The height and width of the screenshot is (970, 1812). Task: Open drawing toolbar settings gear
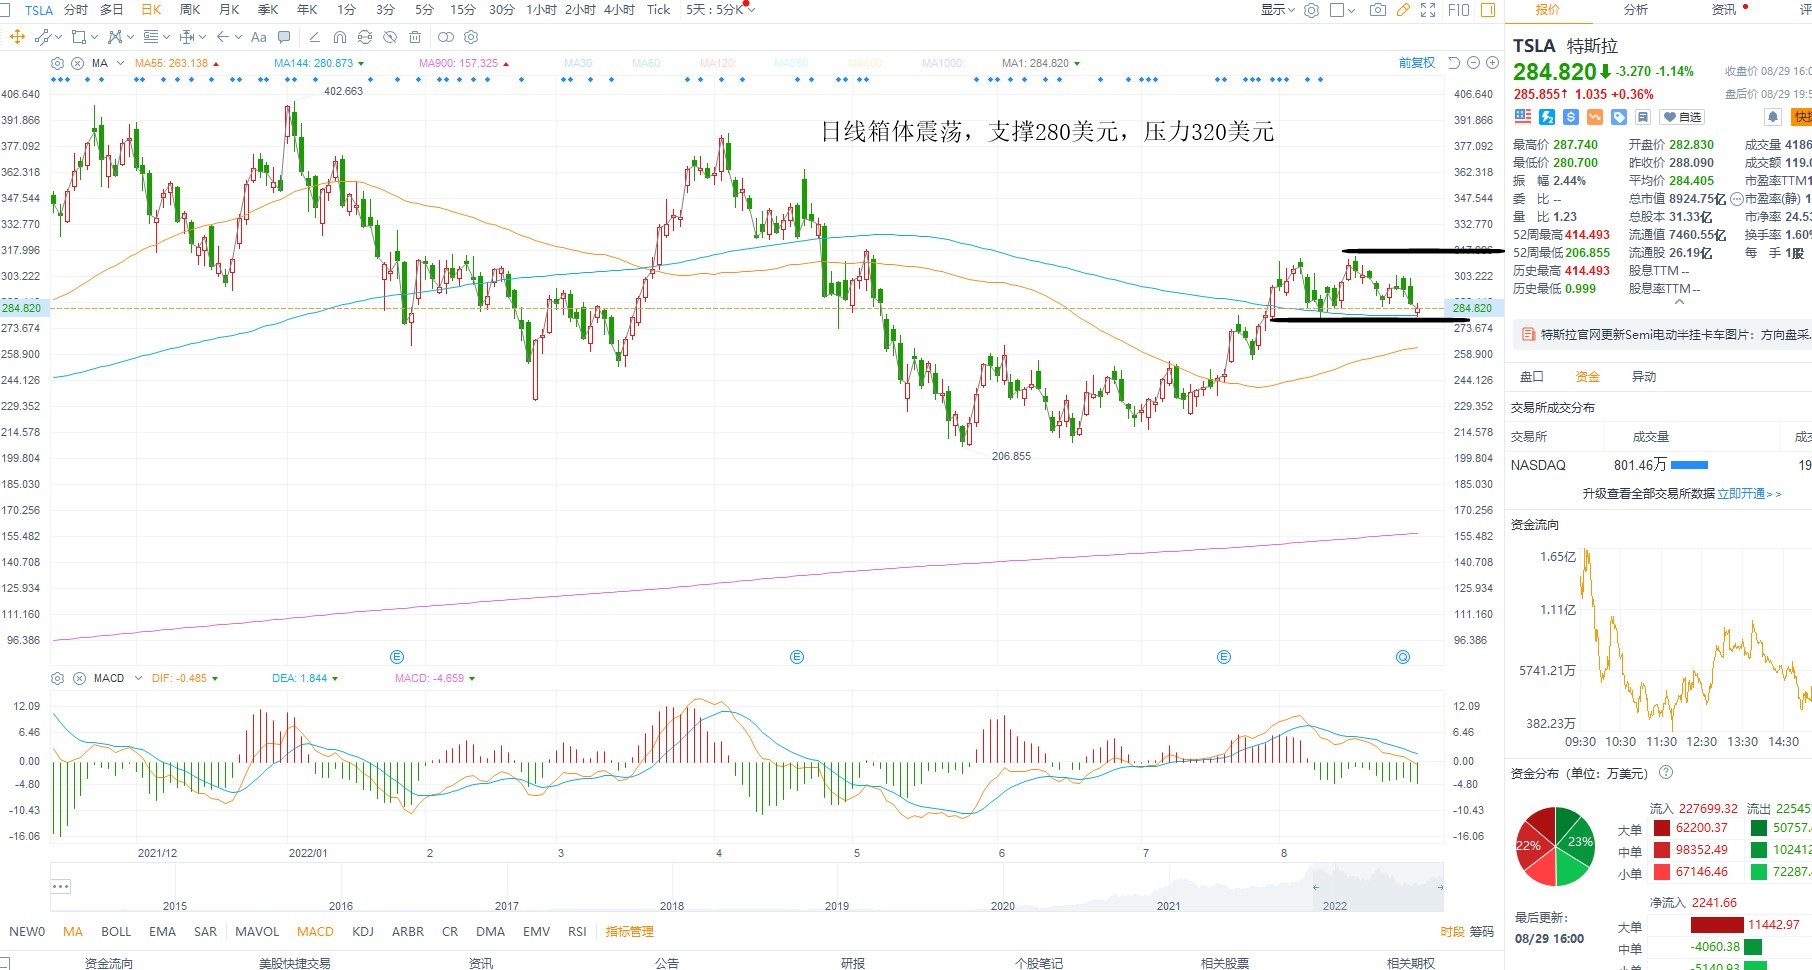coord(471,37)
